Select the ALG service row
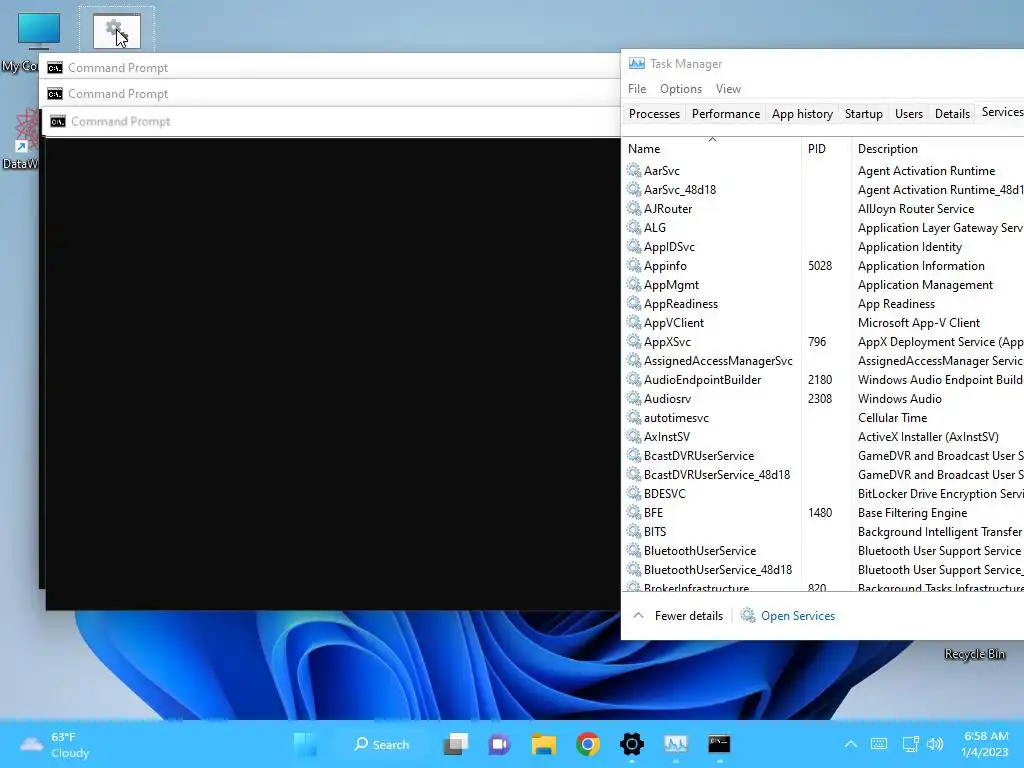The image size is (1024, 768). [x=824, y=227]
